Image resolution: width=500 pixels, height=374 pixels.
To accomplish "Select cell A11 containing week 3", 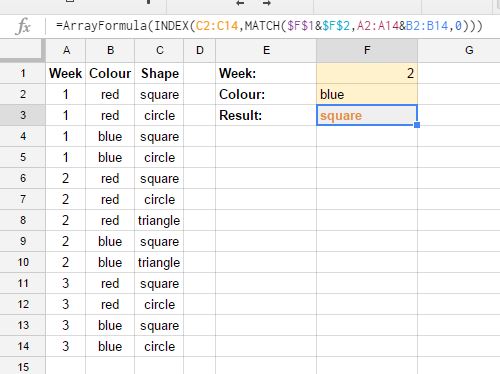I will [x=66, y=283].
